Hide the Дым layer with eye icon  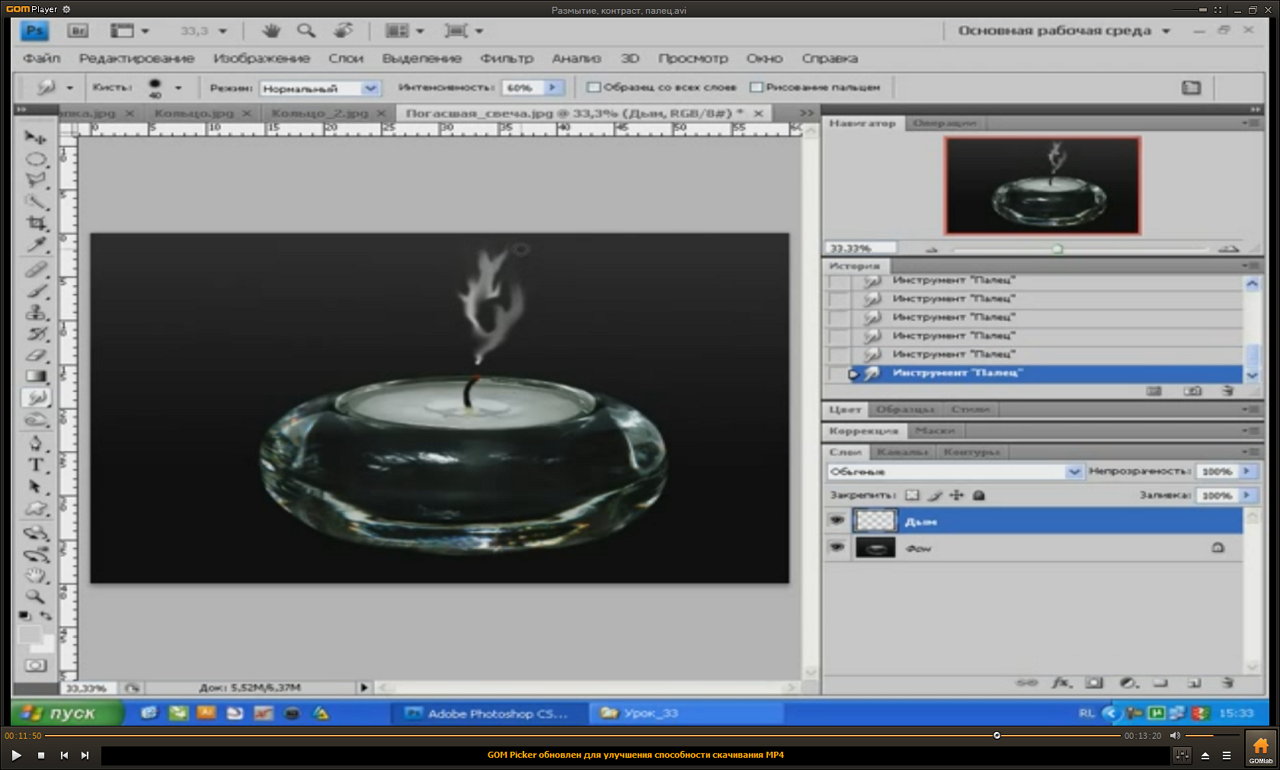[836, 521]
